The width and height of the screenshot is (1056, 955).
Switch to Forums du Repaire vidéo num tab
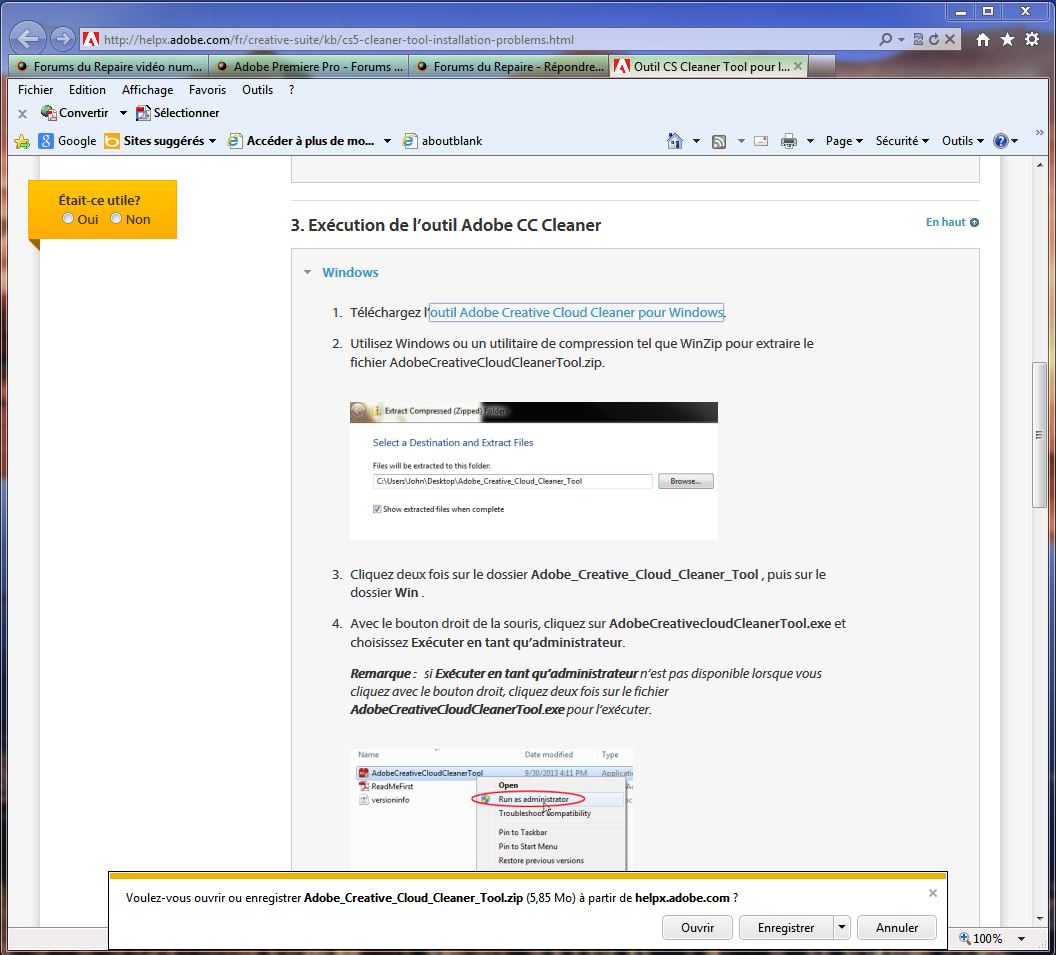tap(109, 66)
